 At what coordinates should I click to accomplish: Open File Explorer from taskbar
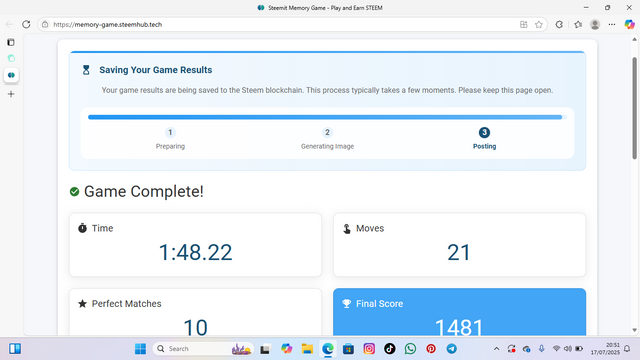click(307, 349)
